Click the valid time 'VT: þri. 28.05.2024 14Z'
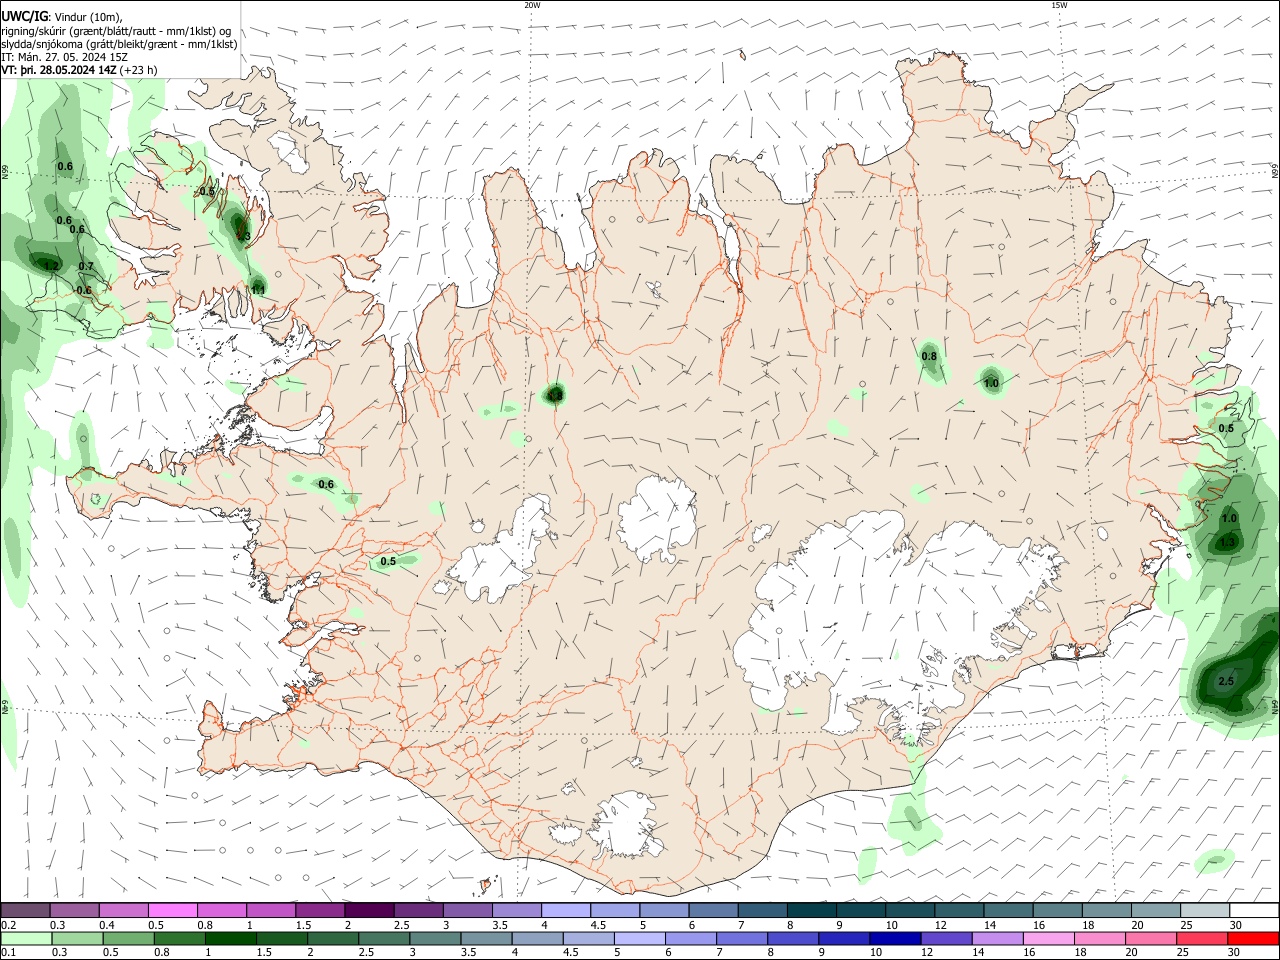1280x960 pixels. click(x=59, y=70)
